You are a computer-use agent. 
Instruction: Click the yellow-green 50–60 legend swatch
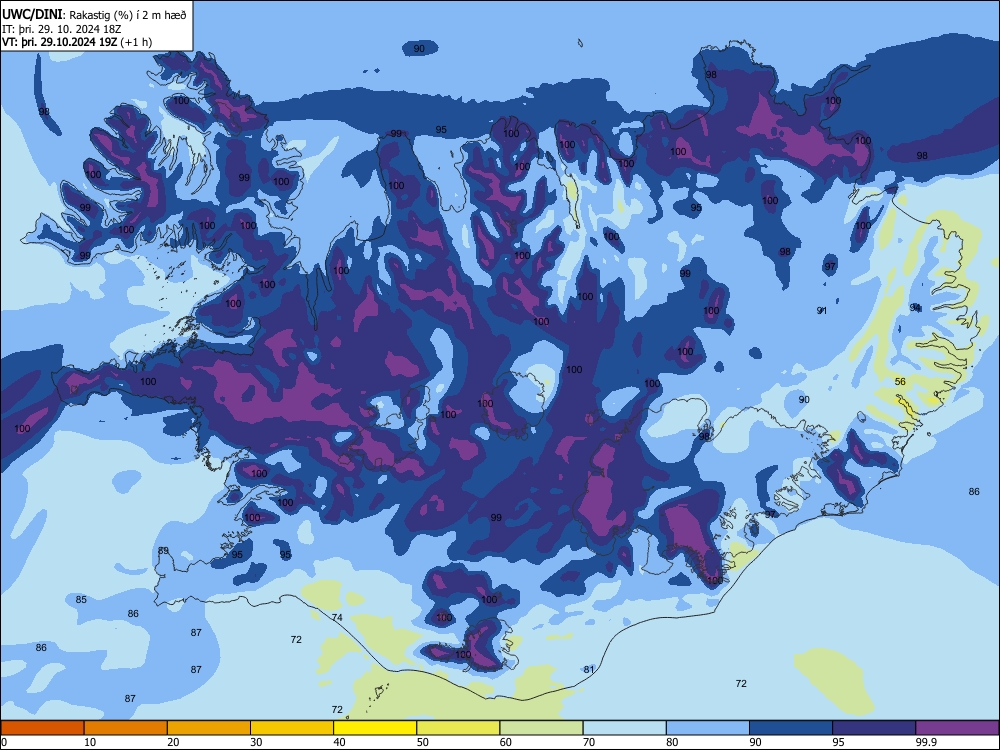click(459, 728)
